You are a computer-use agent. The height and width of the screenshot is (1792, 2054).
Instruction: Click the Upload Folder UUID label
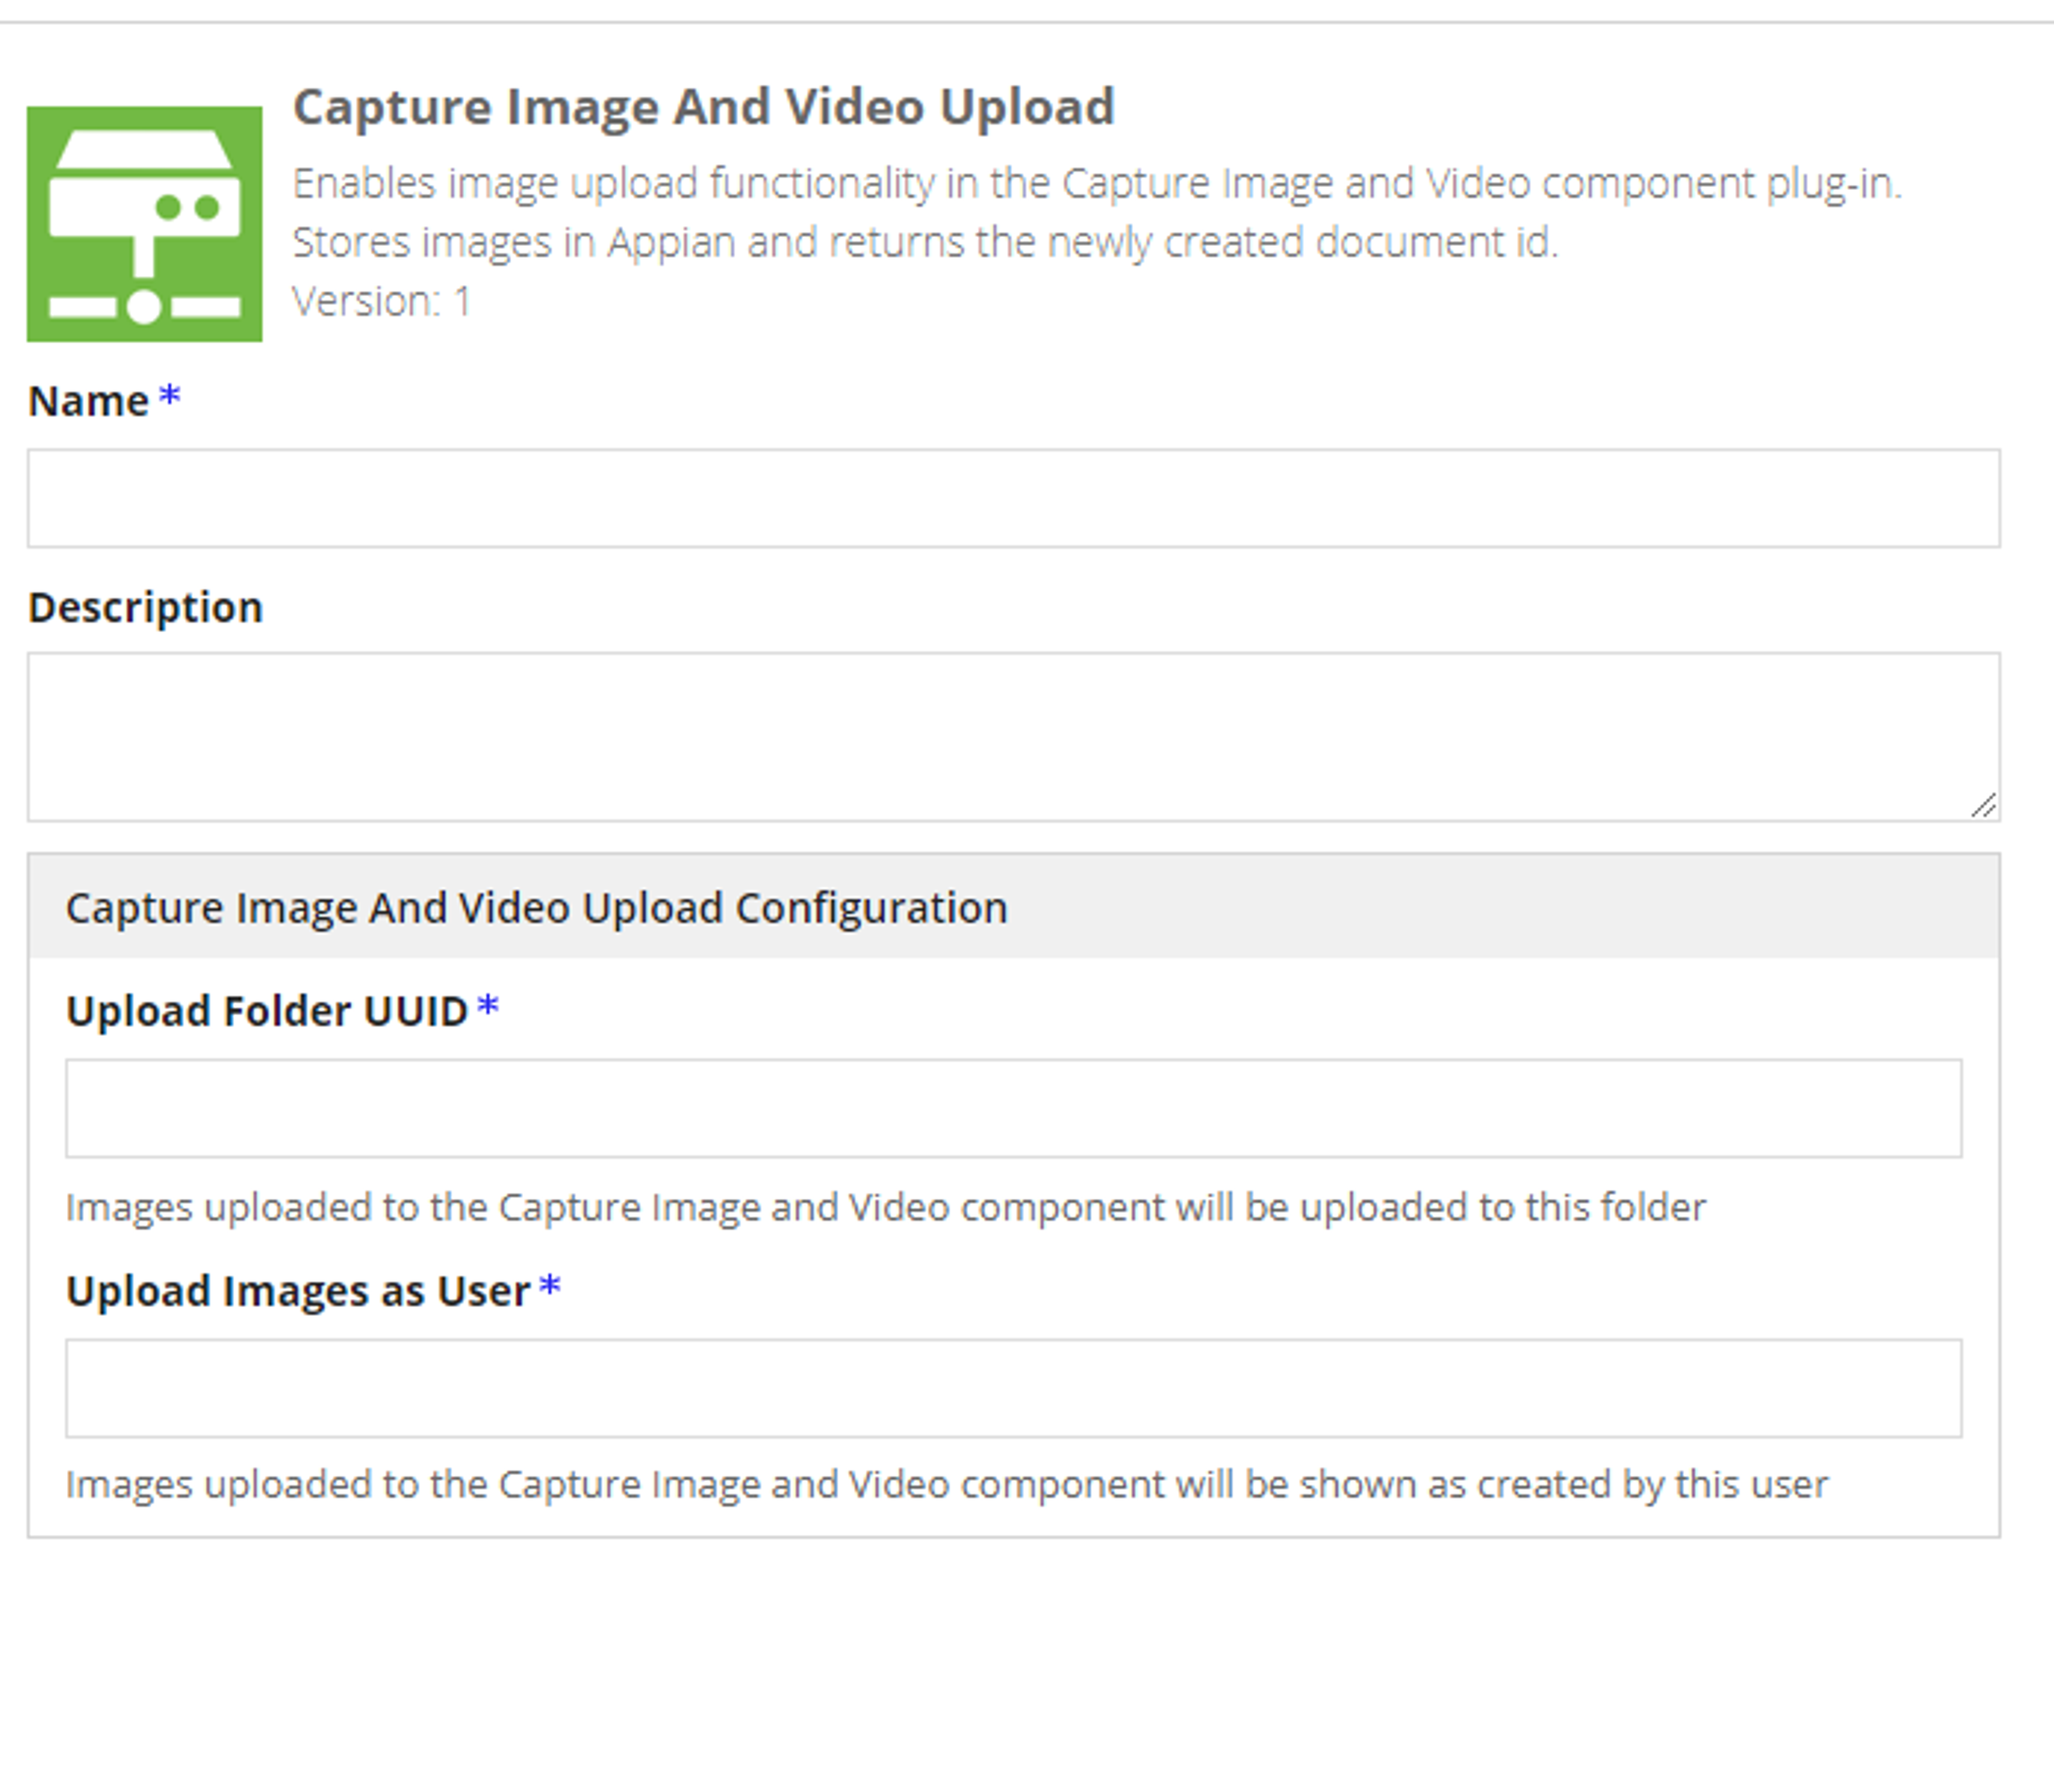coord(267,1011)
